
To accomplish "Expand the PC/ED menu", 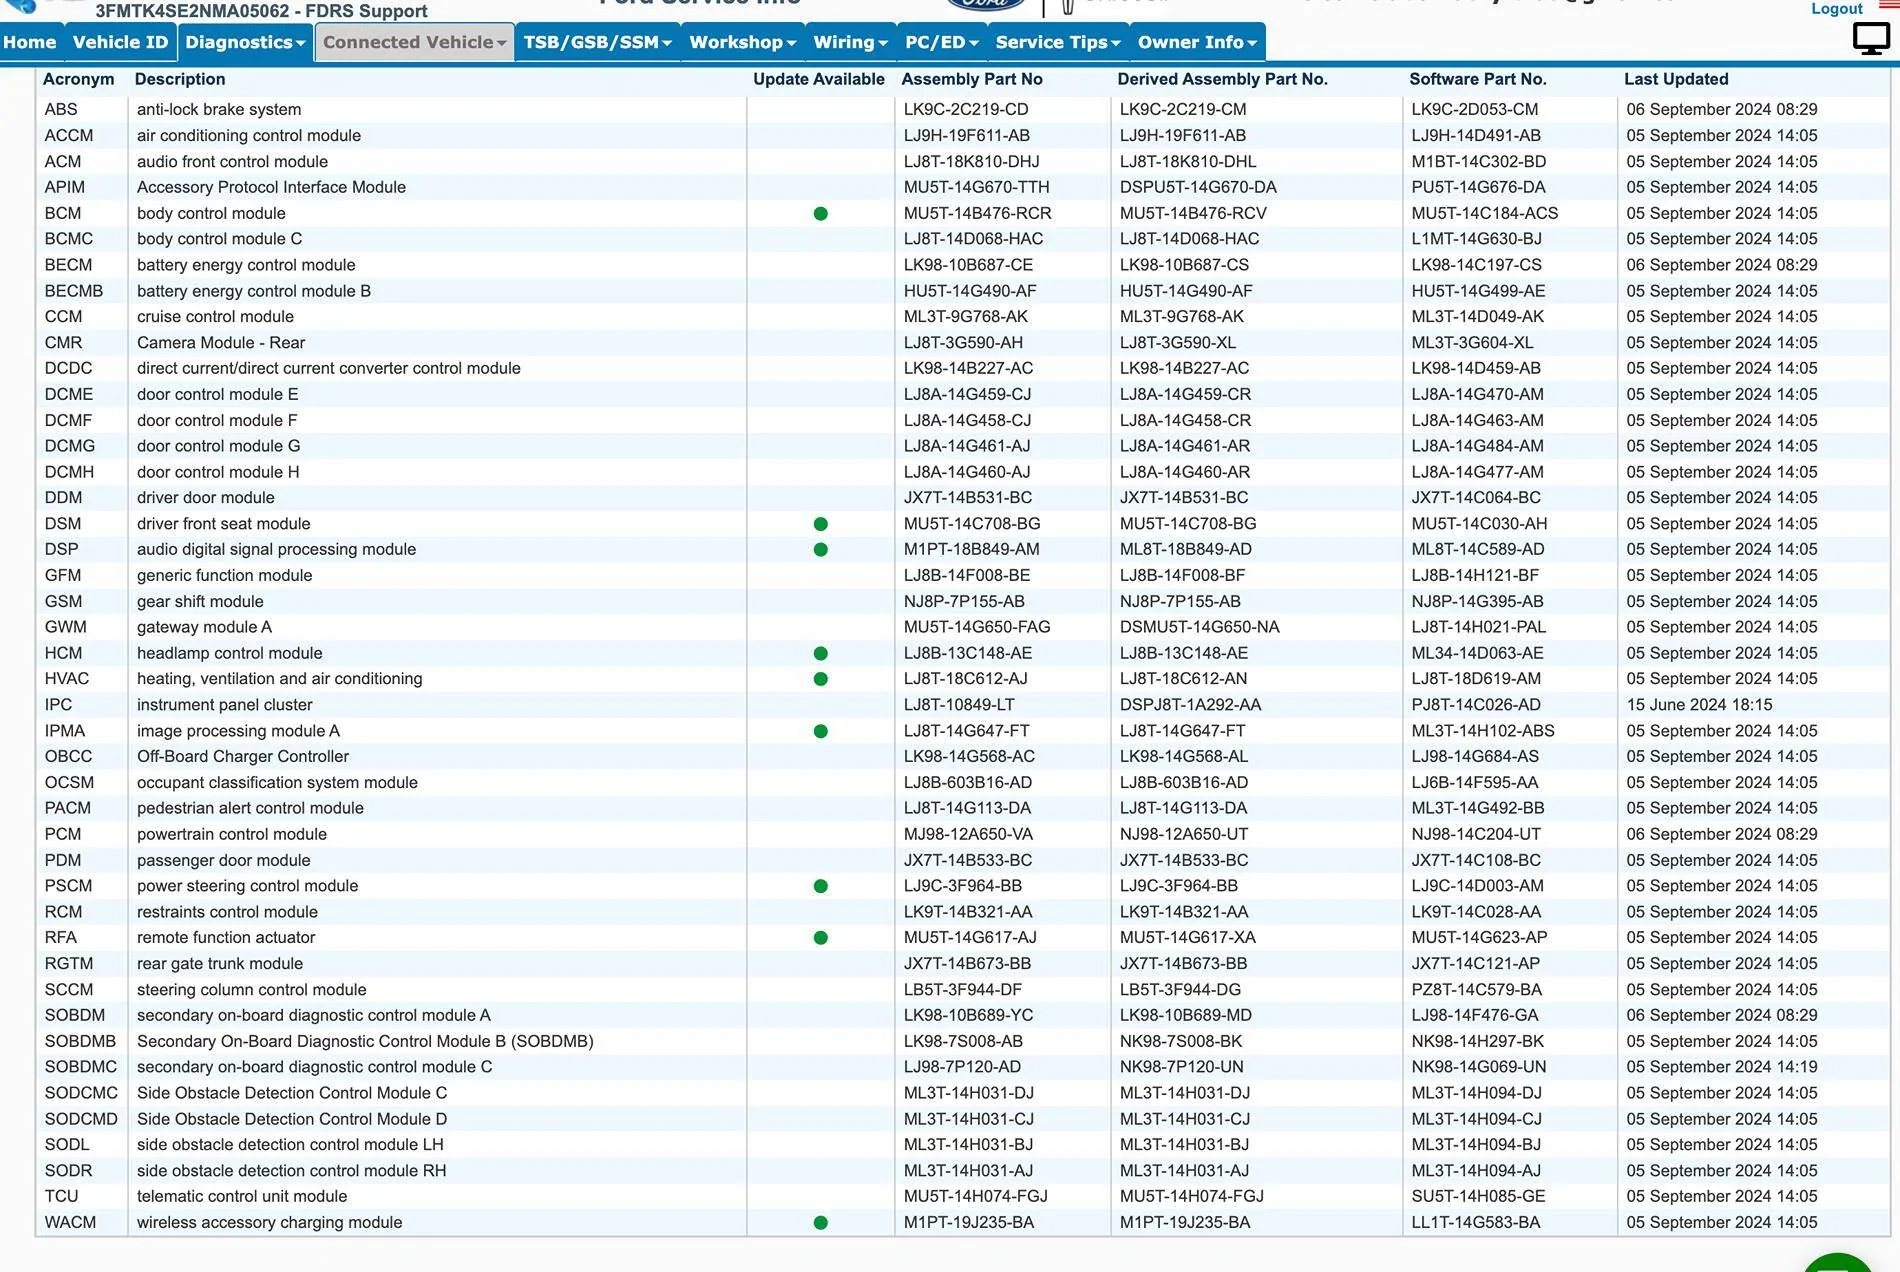I will click(941, 42).
